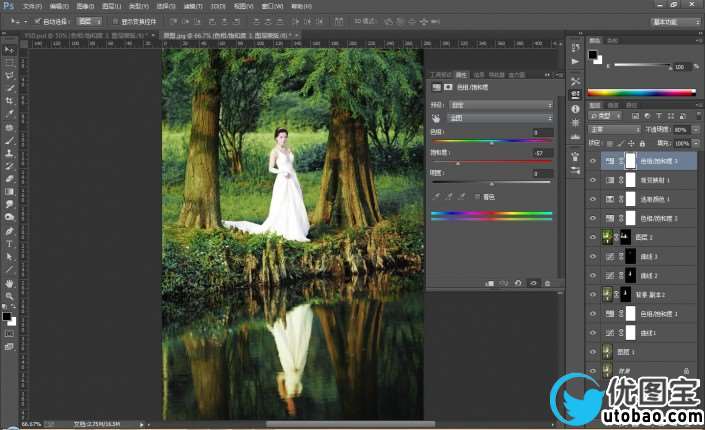This screenshot has width=705, height=430.
Task: Open the 正常 blend mode dropdown
Action: [615, 130]
